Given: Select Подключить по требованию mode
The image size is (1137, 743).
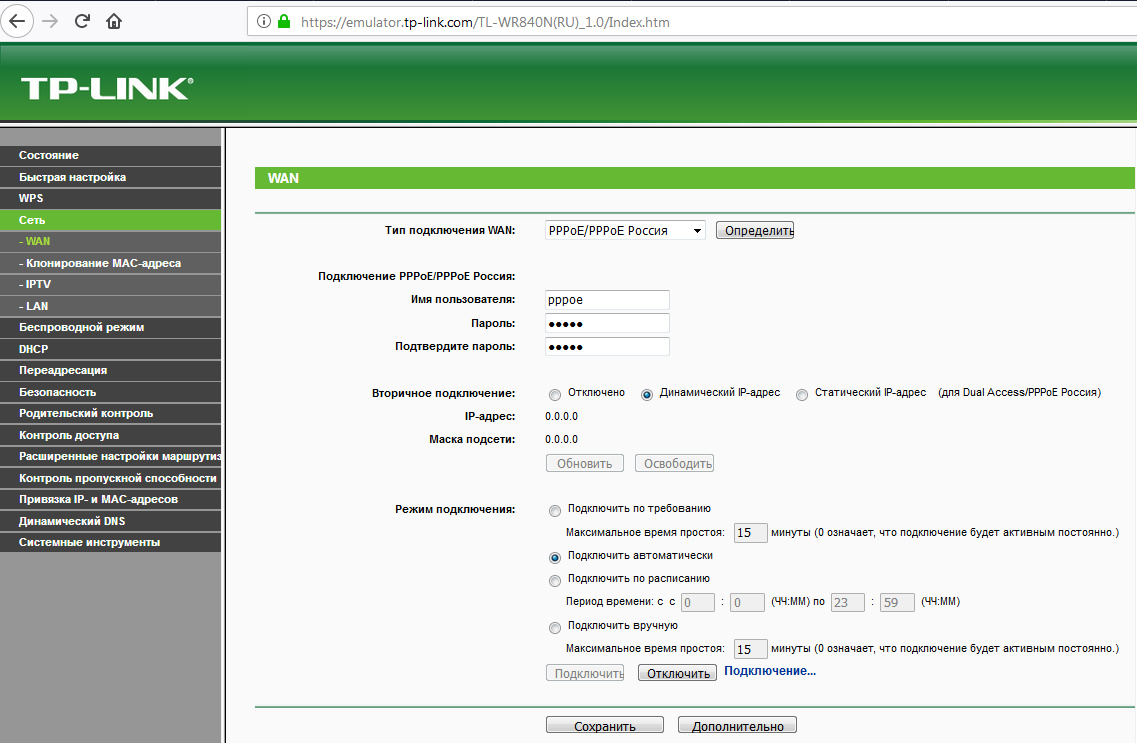Looking at the screenshot, I should 555,511.
